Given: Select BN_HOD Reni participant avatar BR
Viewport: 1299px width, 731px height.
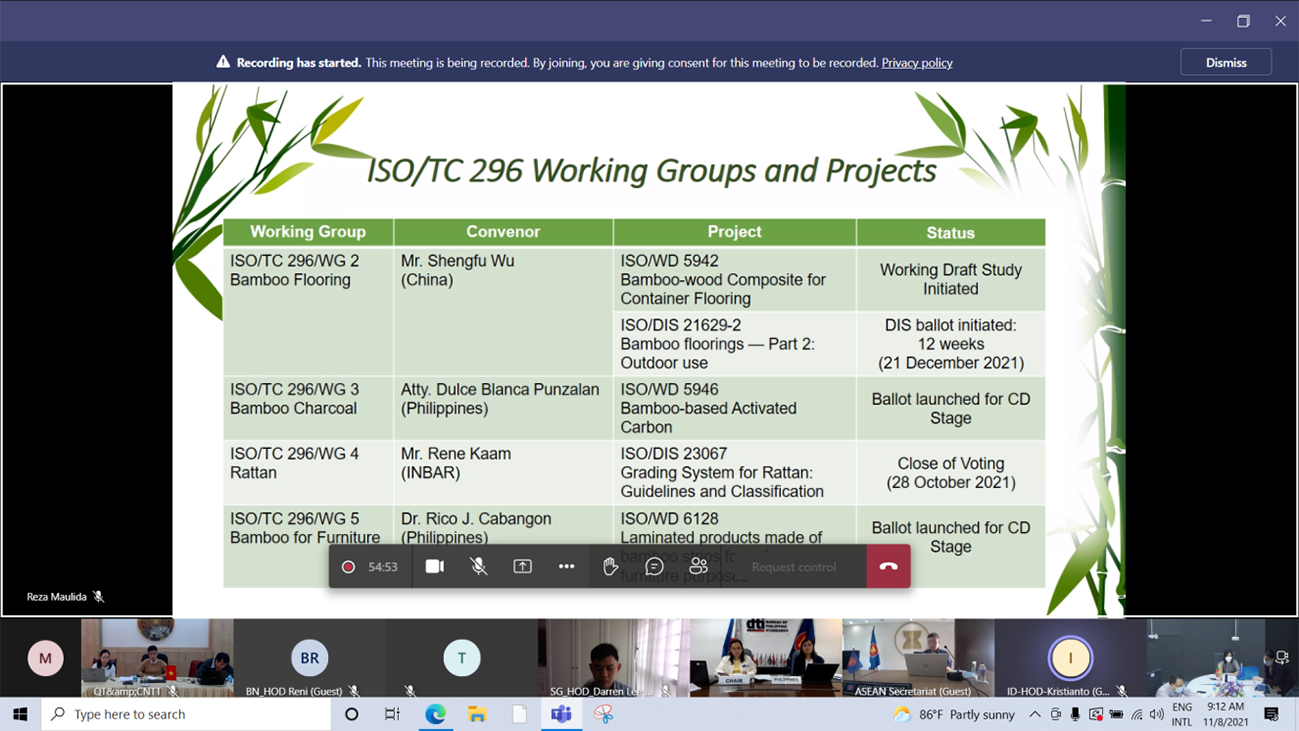Looking at the screenshot, I should (x=309, y=658).
